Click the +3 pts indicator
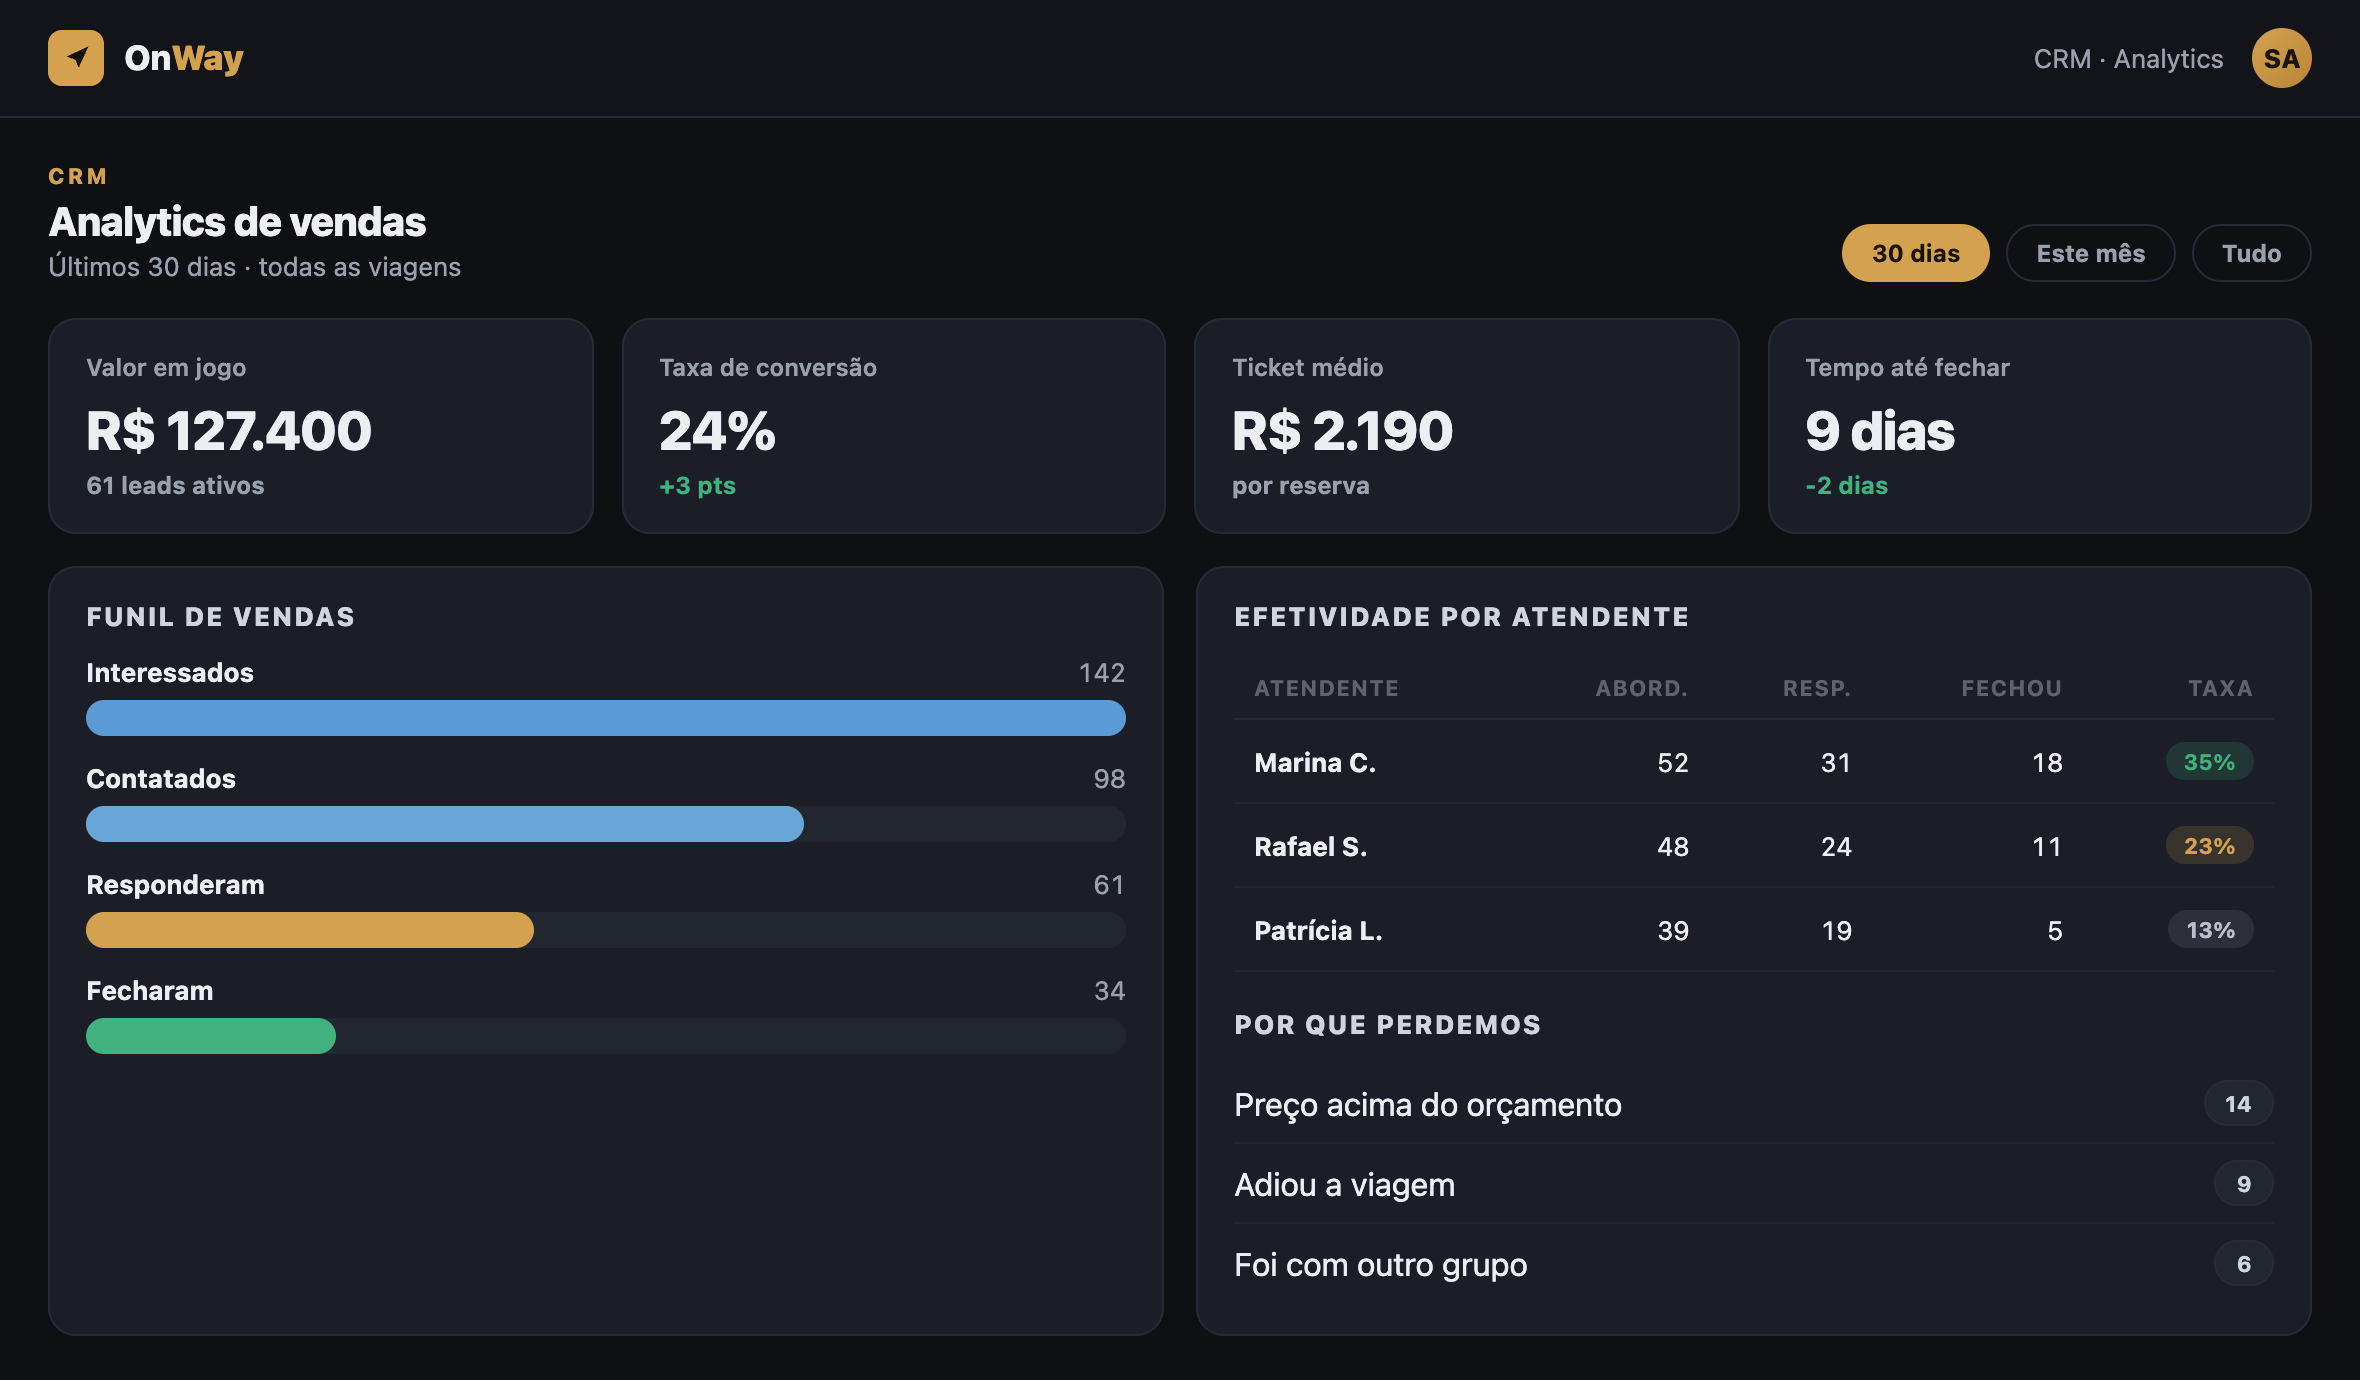Screen dimensions: 2360x1380 697,485
